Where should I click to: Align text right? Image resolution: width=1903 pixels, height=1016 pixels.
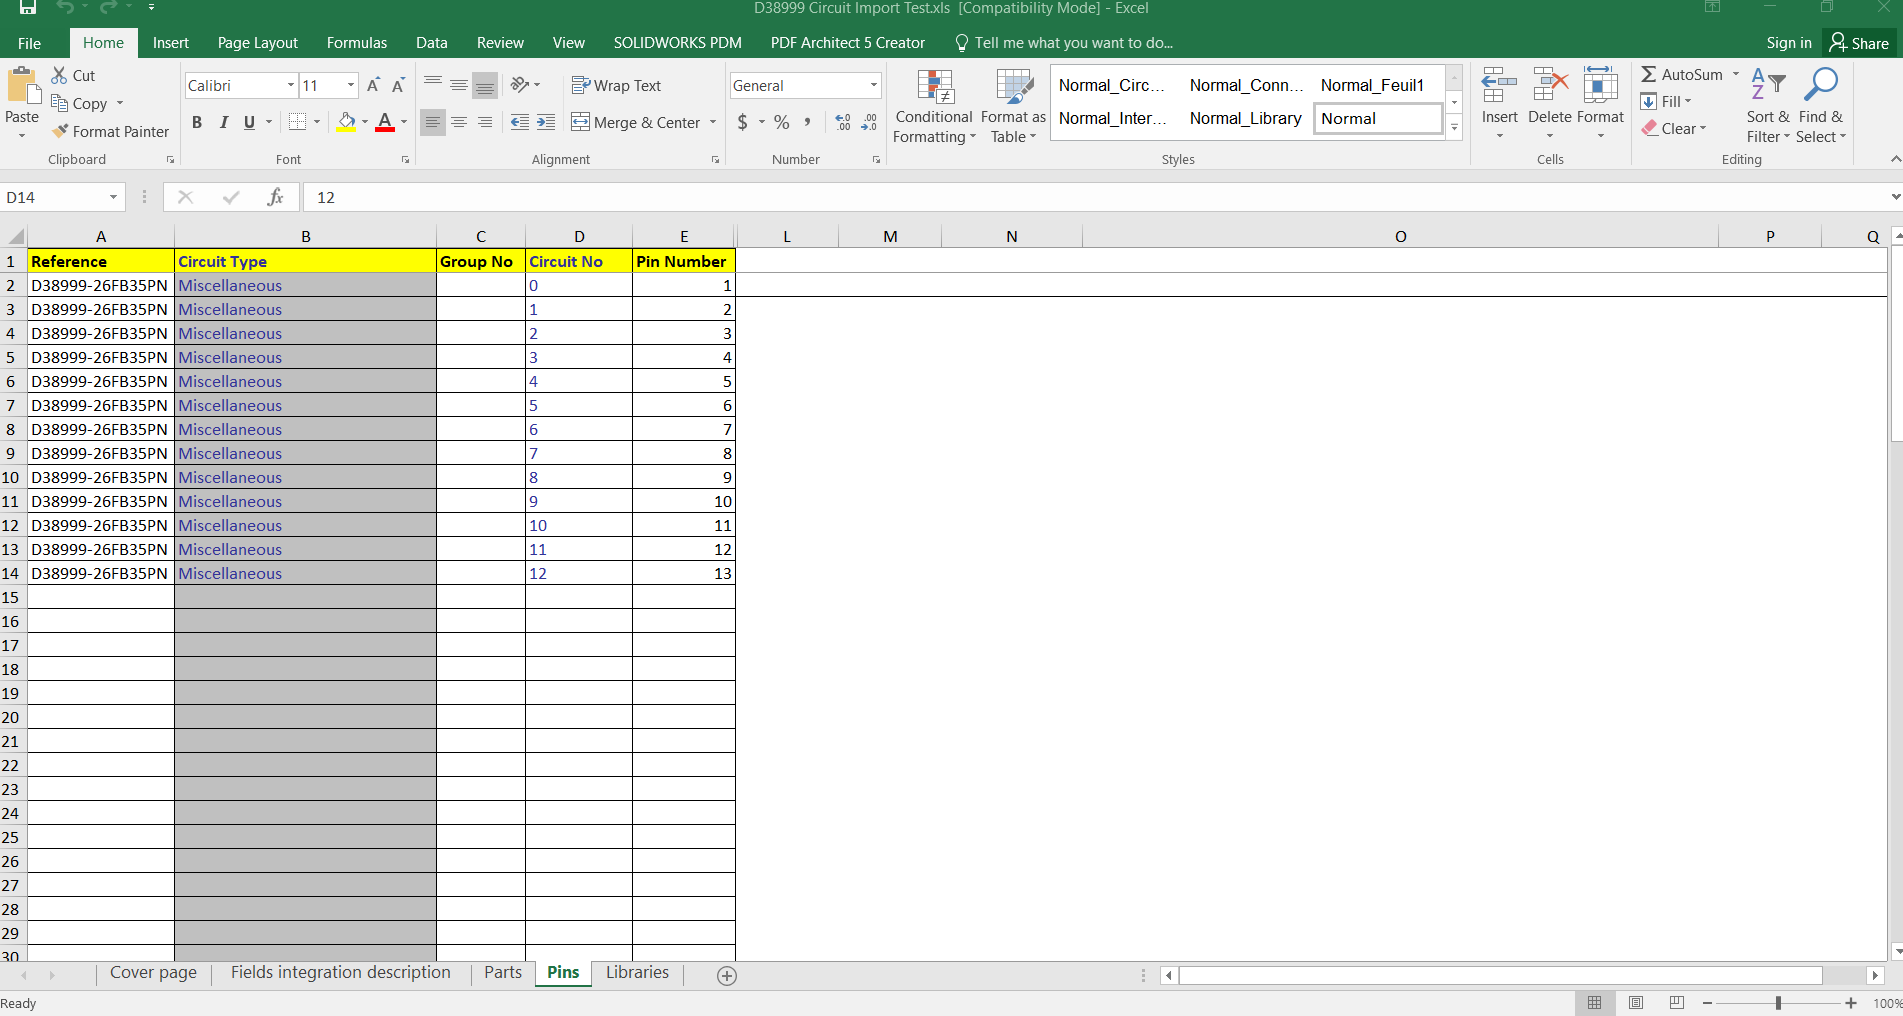pyautogui.click(x=485, y=122)
